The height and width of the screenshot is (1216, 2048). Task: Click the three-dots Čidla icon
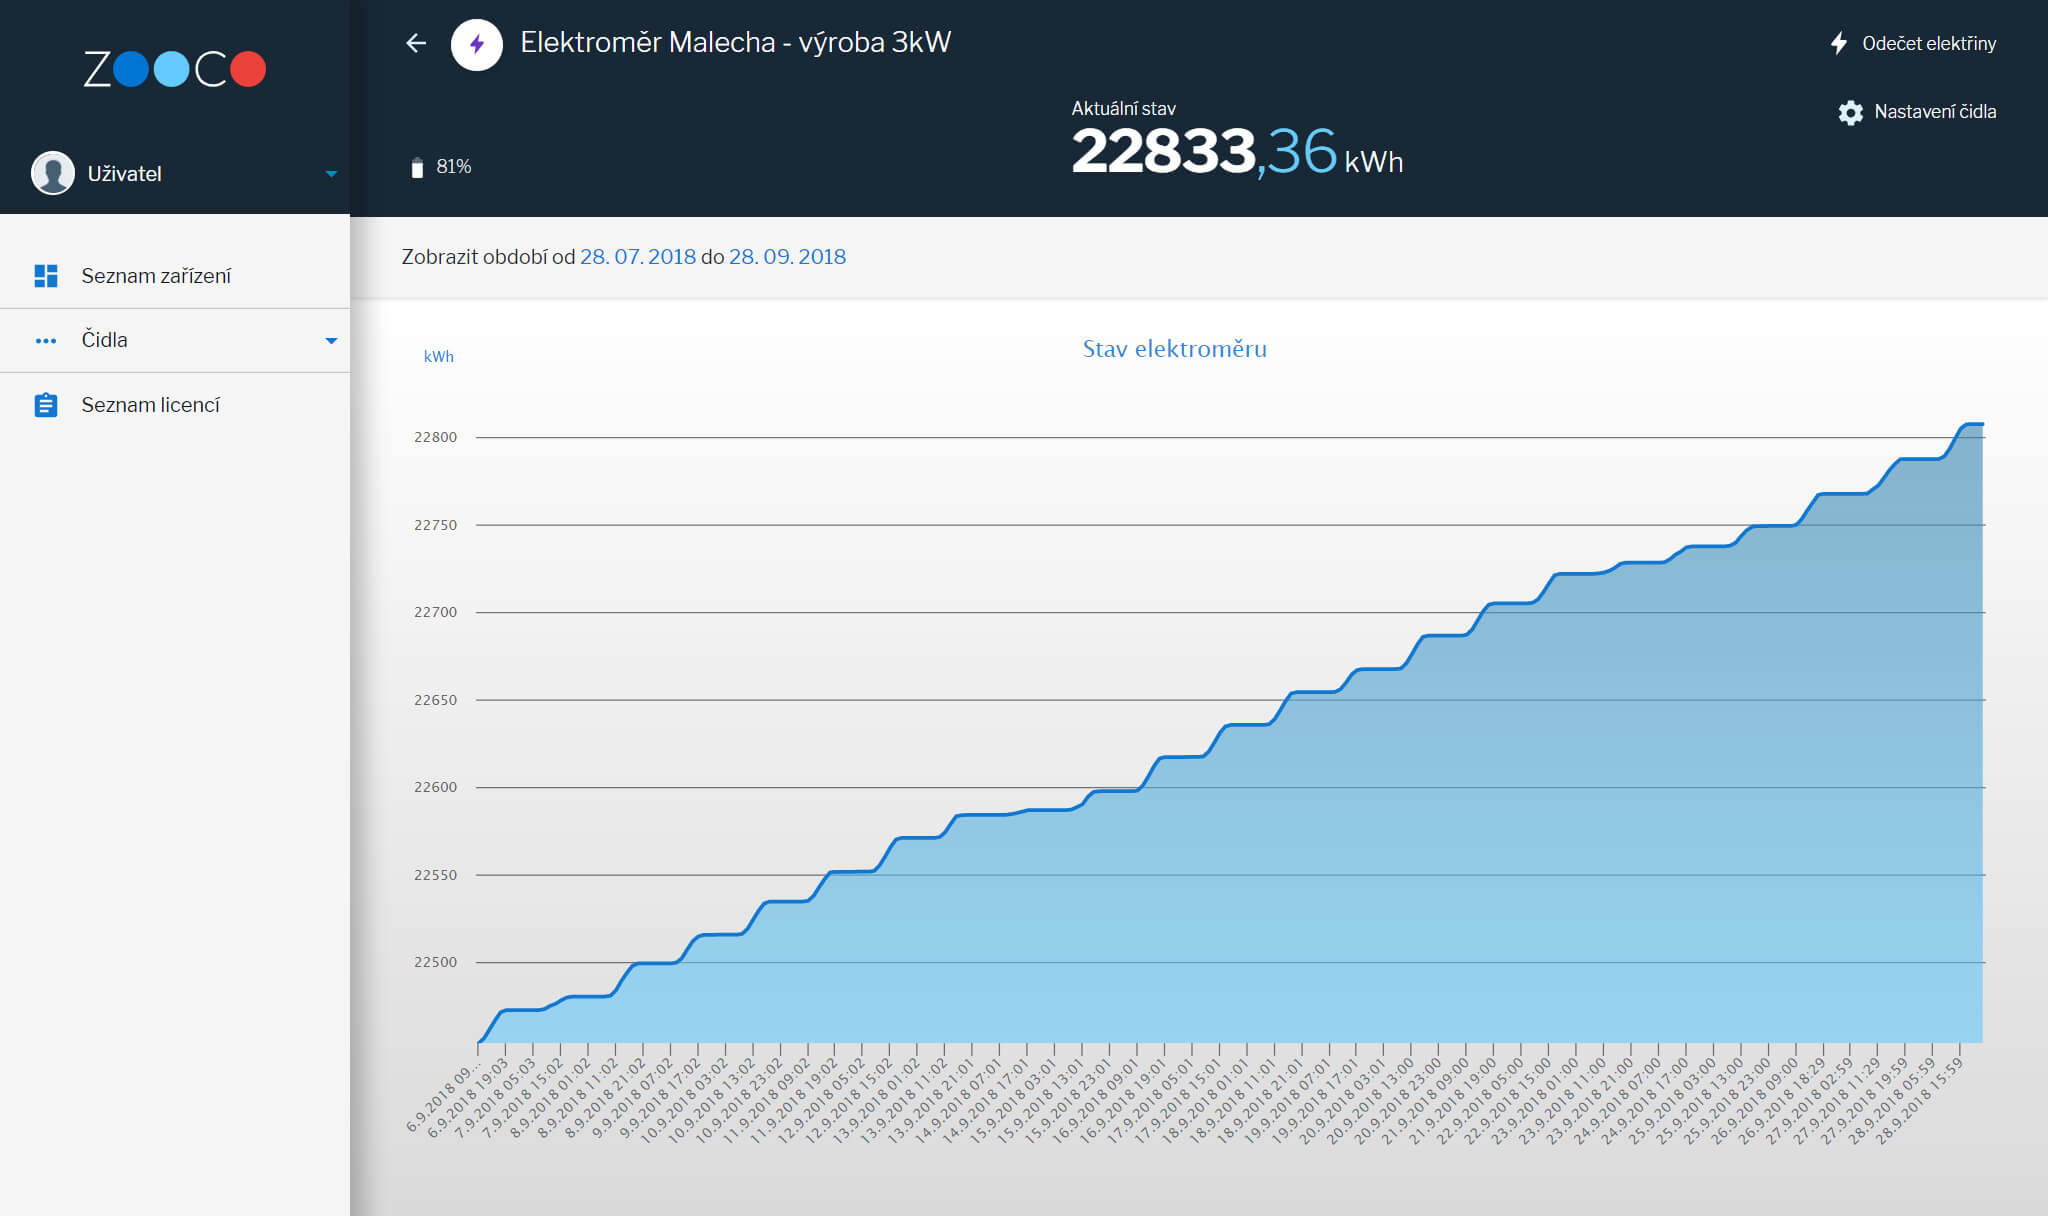(46, 341)
